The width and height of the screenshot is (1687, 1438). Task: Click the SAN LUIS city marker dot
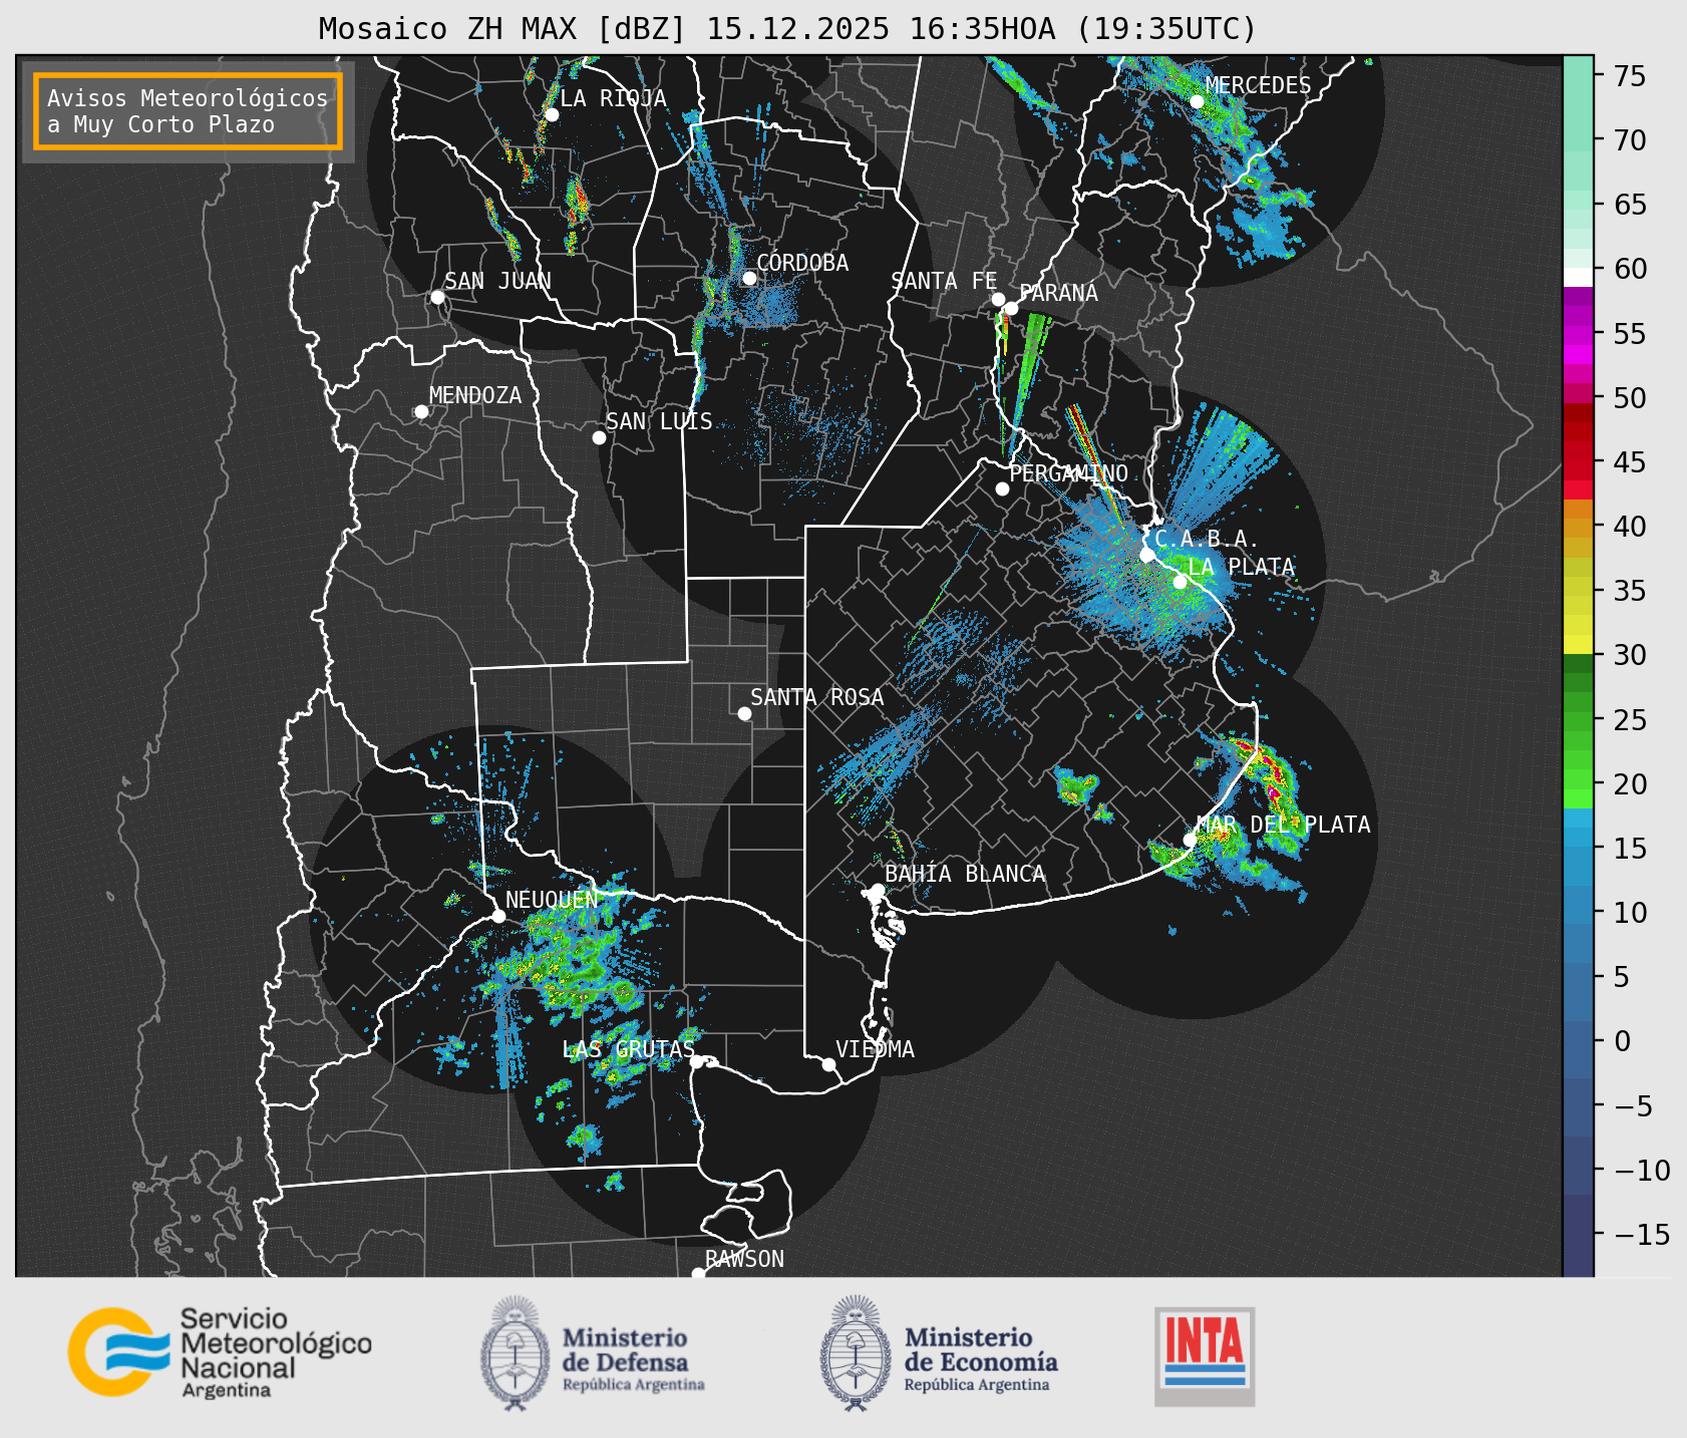click(599, 438)
